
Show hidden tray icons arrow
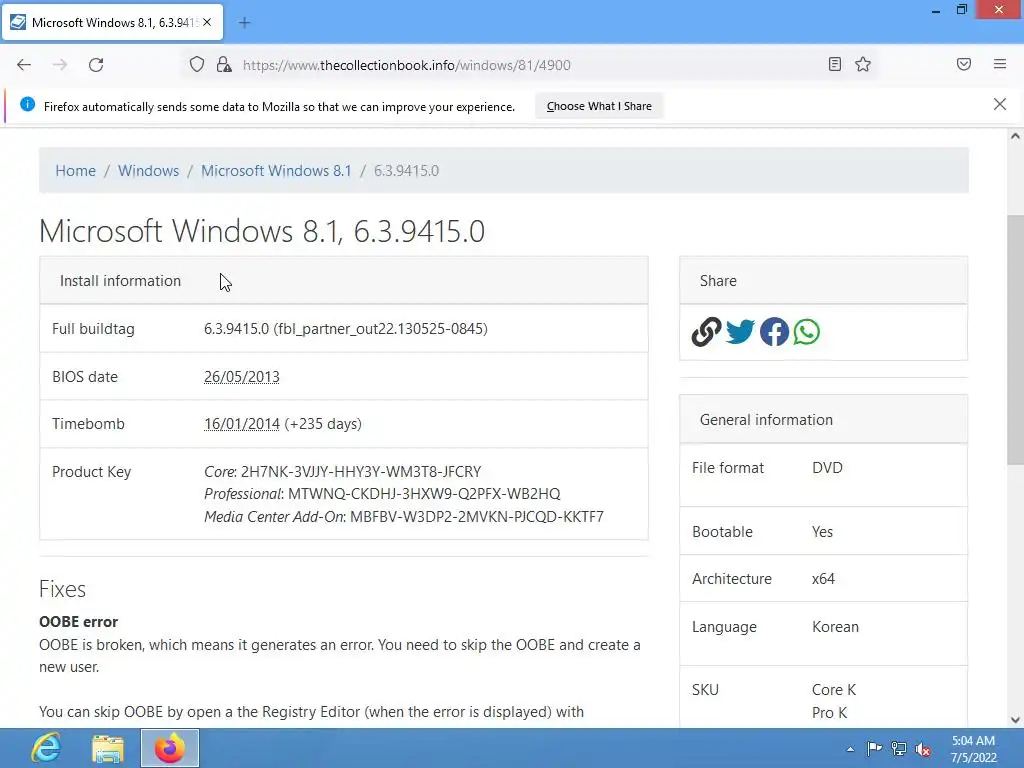pyautogui.click(x=850, y=749)
